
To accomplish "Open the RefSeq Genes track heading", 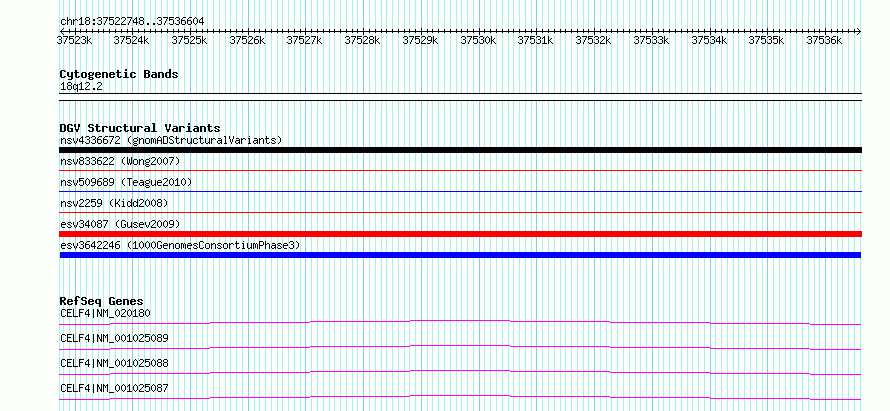I will point(102,301).
